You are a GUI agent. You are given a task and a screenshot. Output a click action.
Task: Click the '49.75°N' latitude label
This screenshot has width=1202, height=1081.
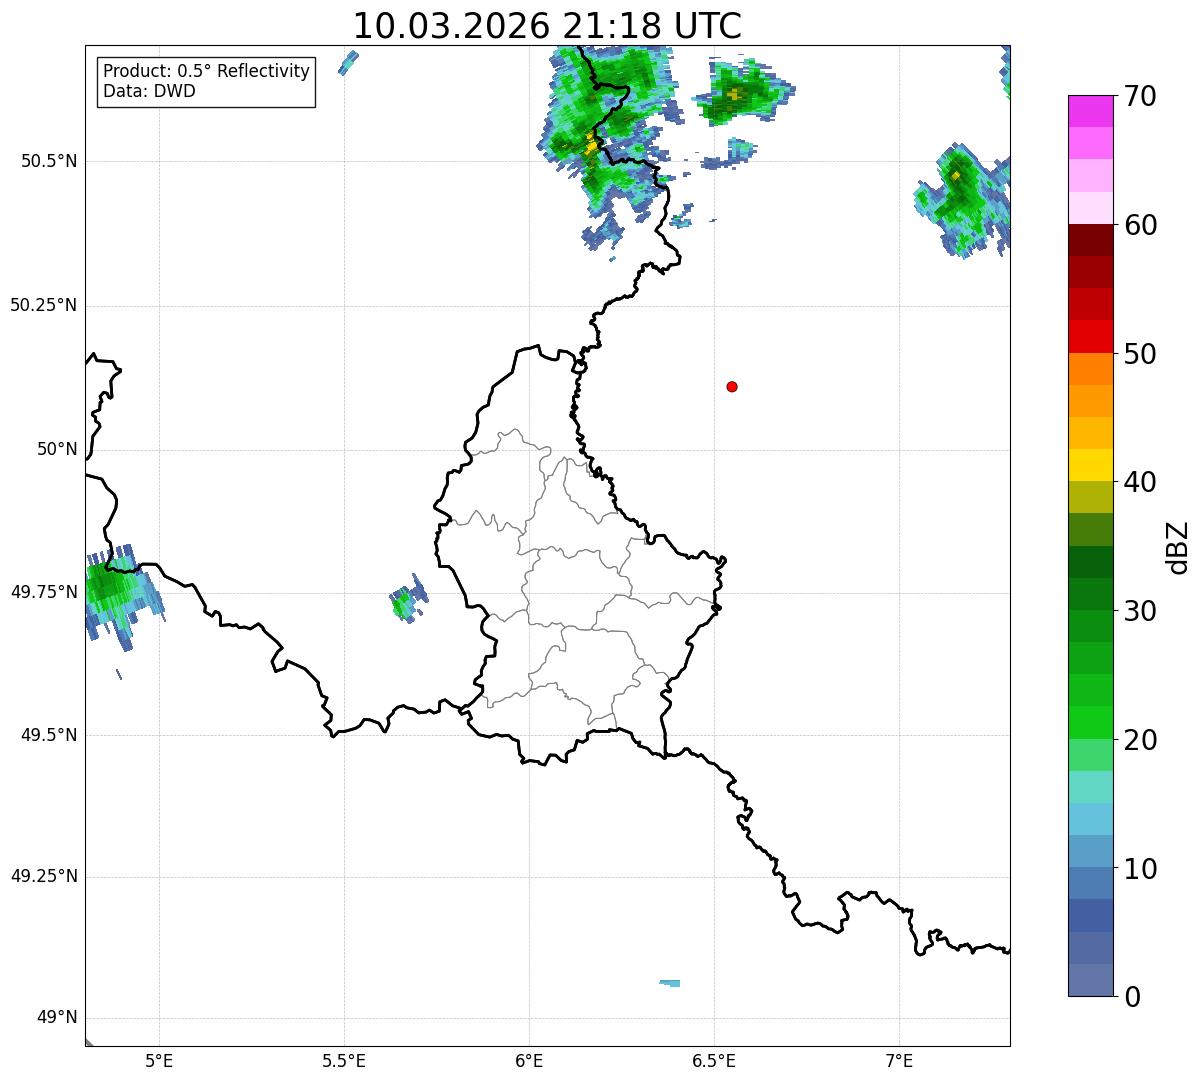point(44,592)
